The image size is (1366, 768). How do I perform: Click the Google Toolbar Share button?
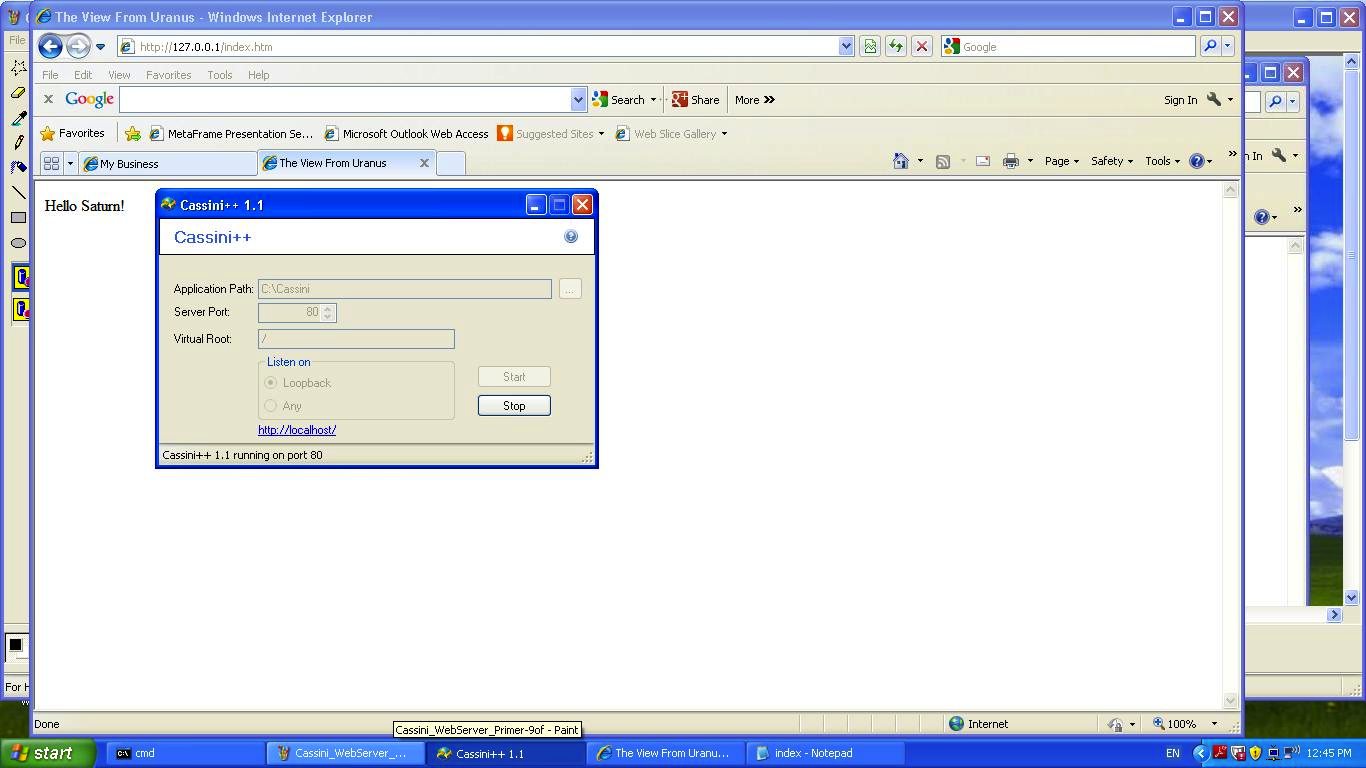[696, 100]
